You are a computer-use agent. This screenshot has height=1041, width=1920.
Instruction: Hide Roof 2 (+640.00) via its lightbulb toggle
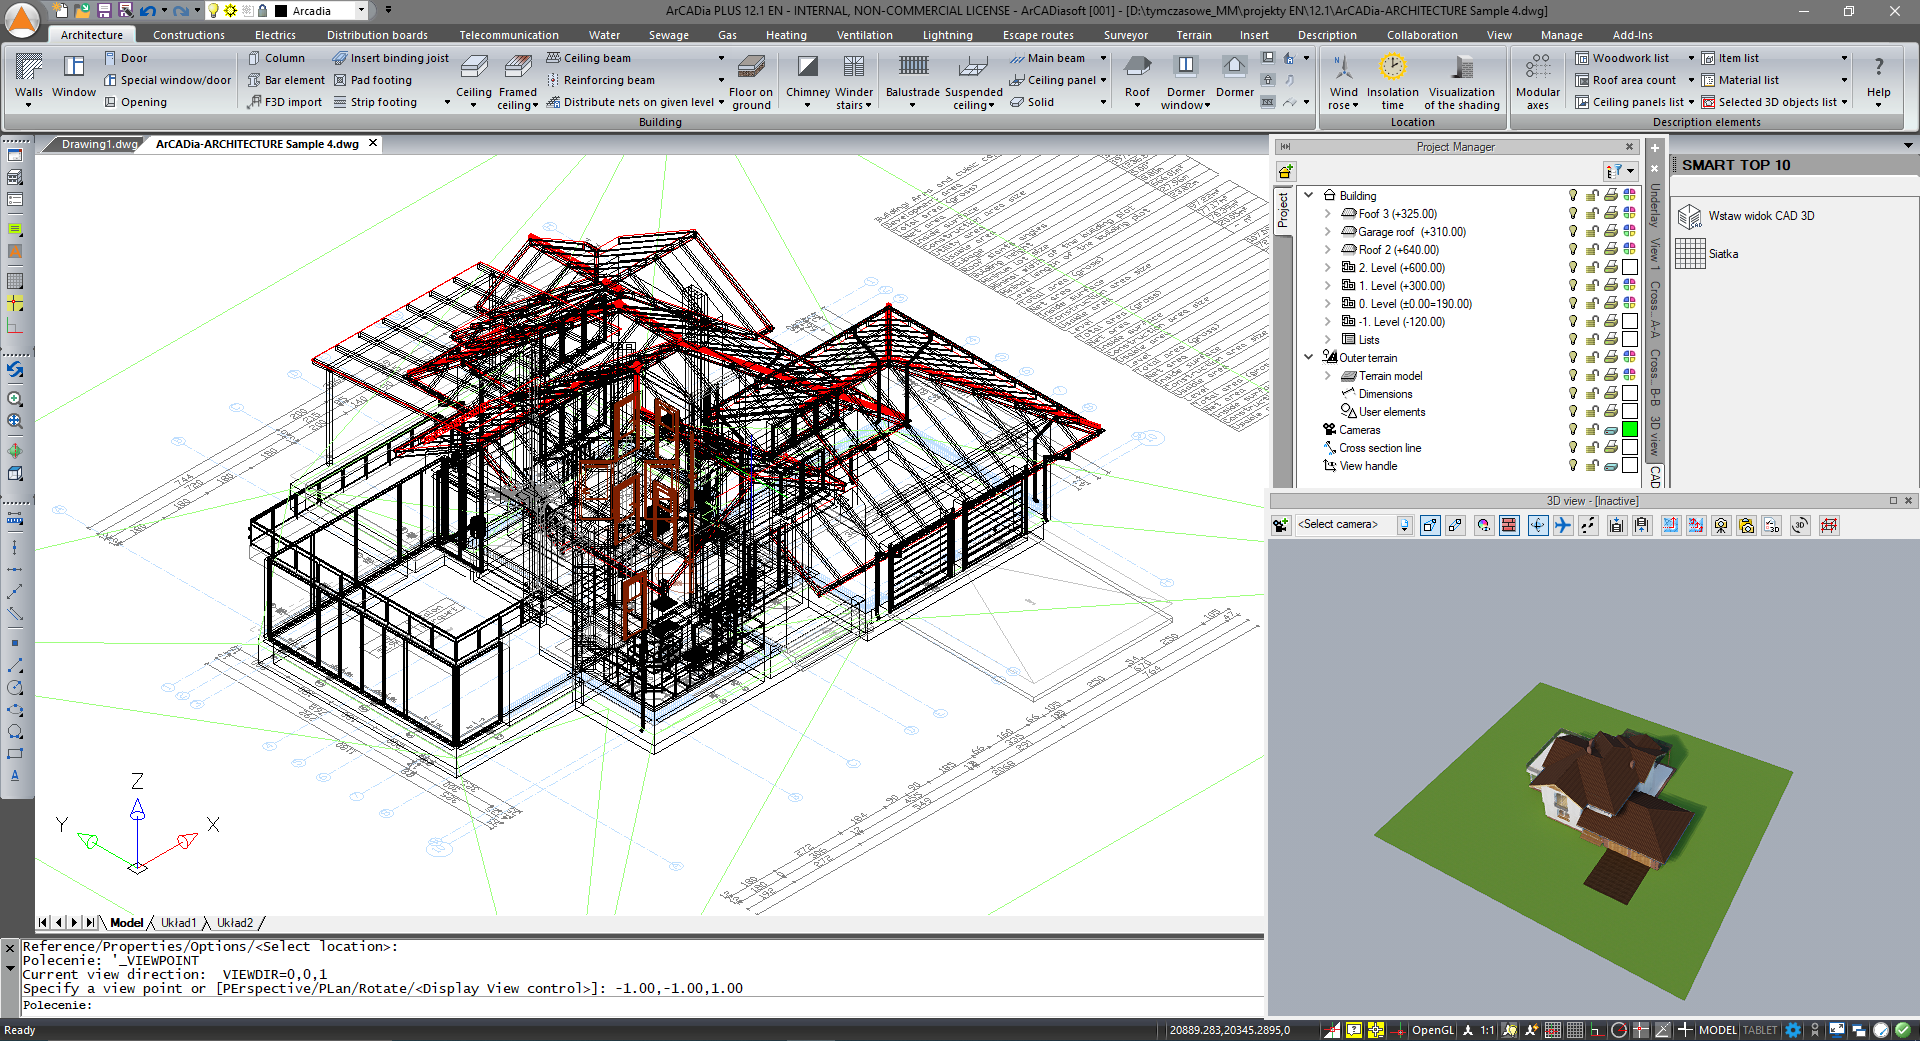[1572, 249]
